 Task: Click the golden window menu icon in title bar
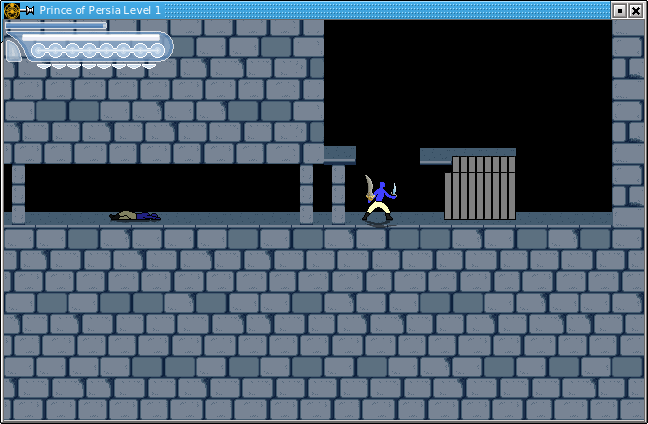pyautogui.click(x=12, y=11)
